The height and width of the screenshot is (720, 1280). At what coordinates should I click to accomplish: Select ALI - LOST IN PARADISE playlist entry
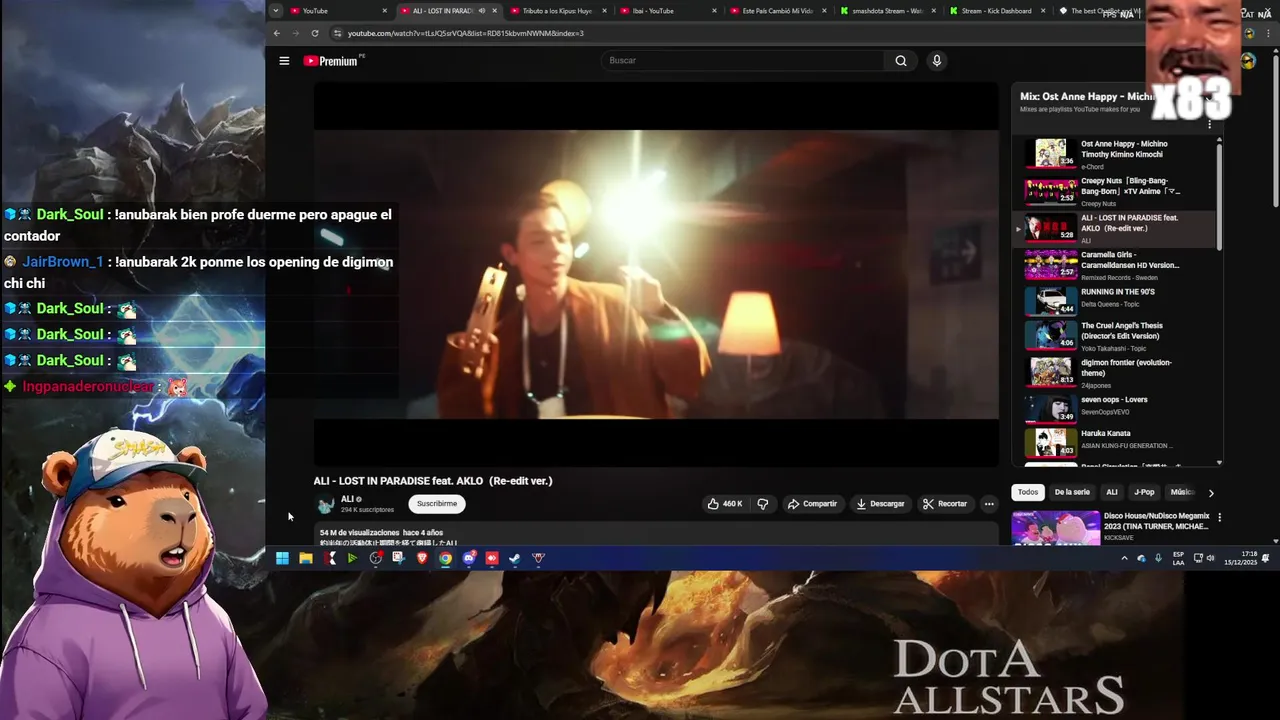1116,228
